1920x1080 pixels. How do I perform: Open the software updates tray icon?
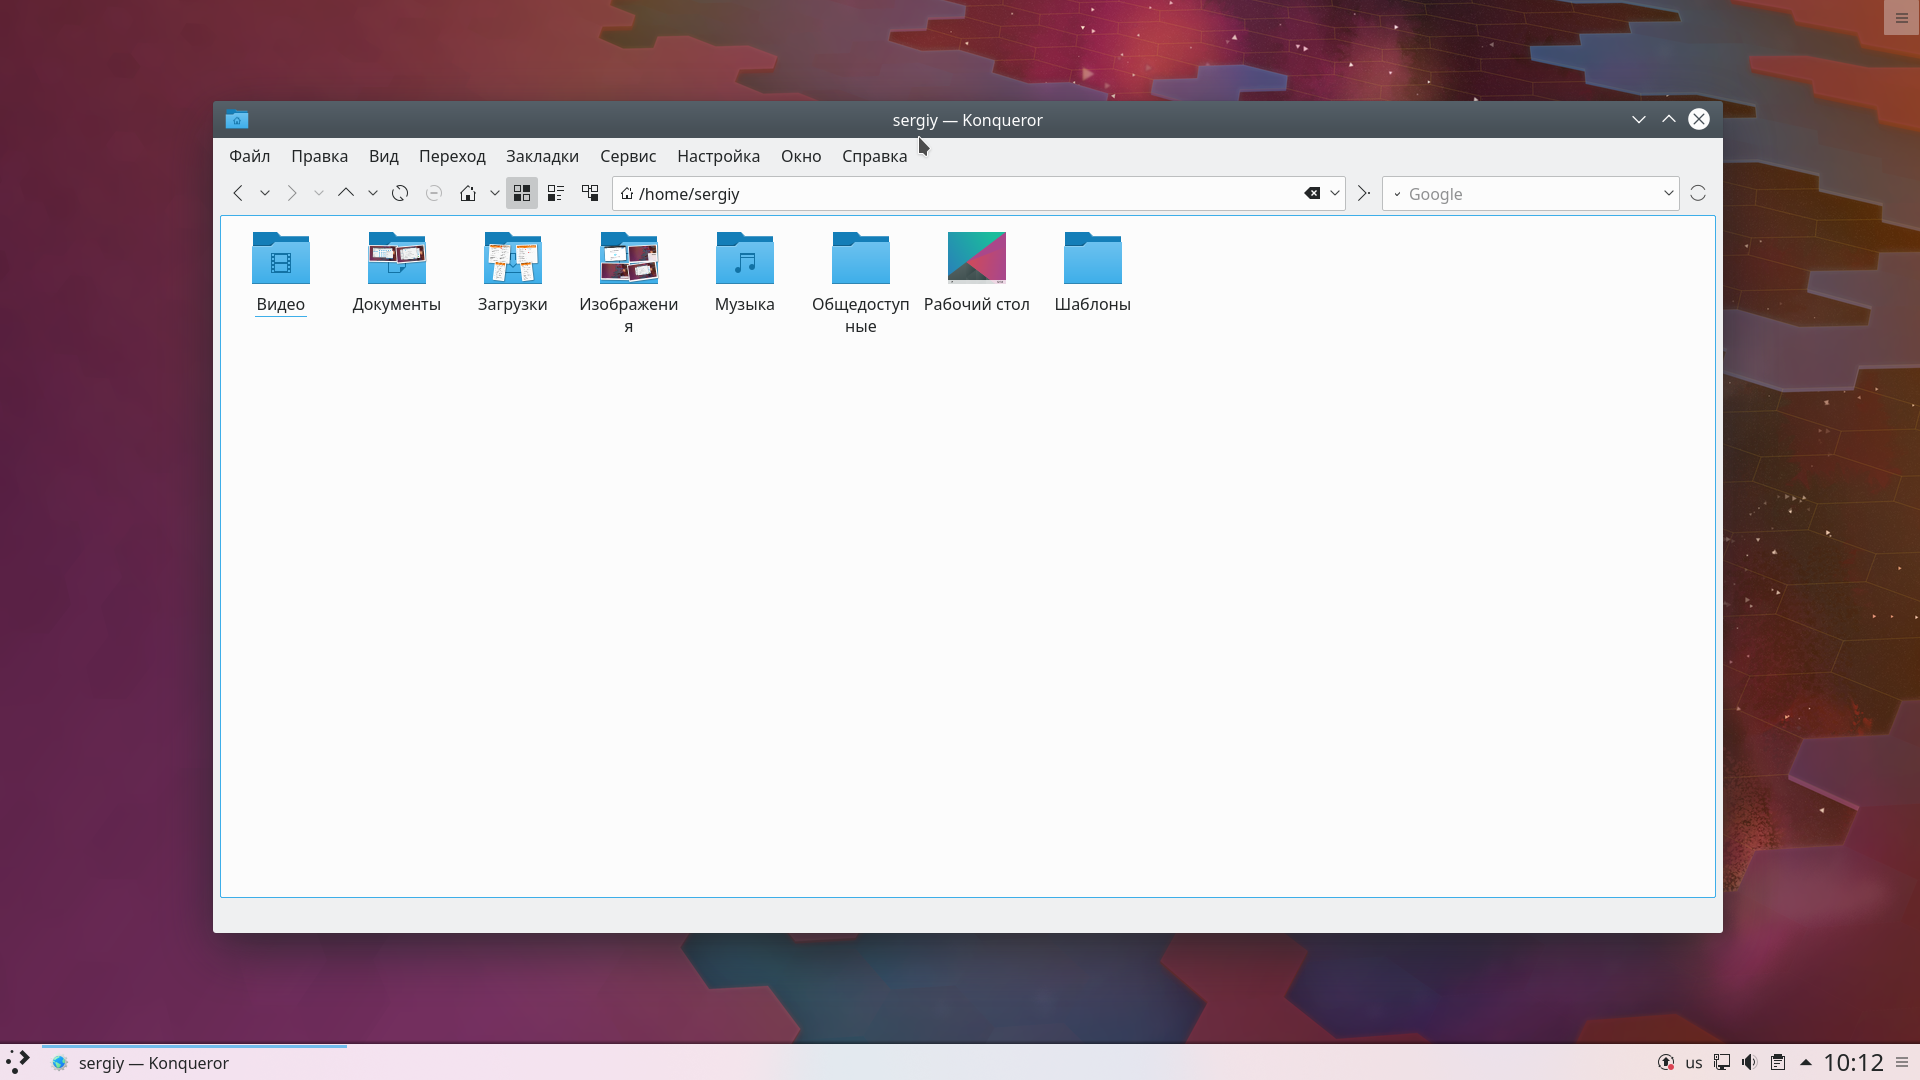pos(1666,1063)
